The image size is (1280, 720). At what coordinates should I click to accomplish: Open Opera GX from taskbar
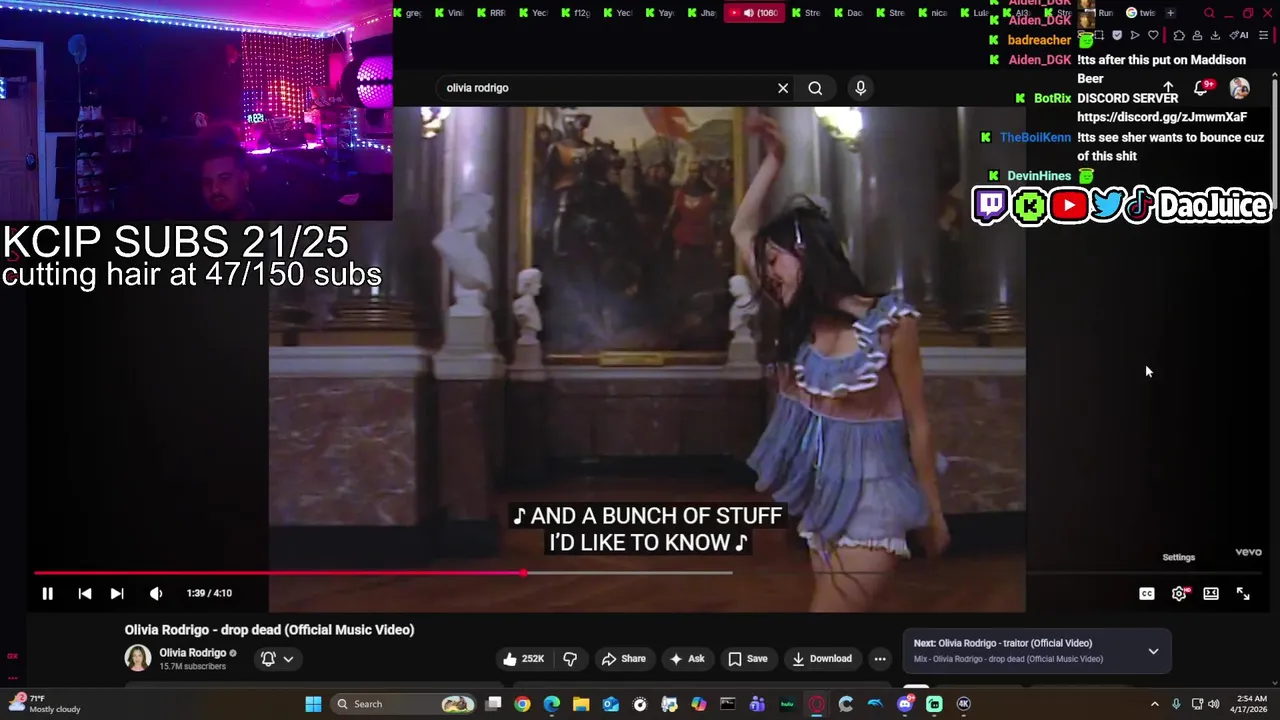tap(817, 704)
